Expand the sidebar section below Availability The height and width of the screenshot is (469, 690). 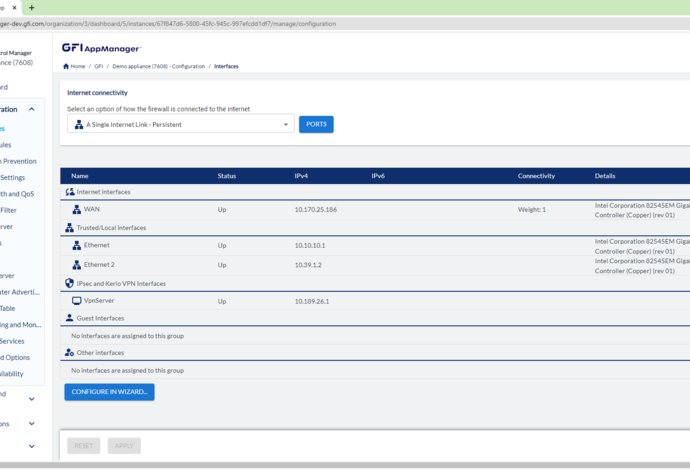coord(32,399)
